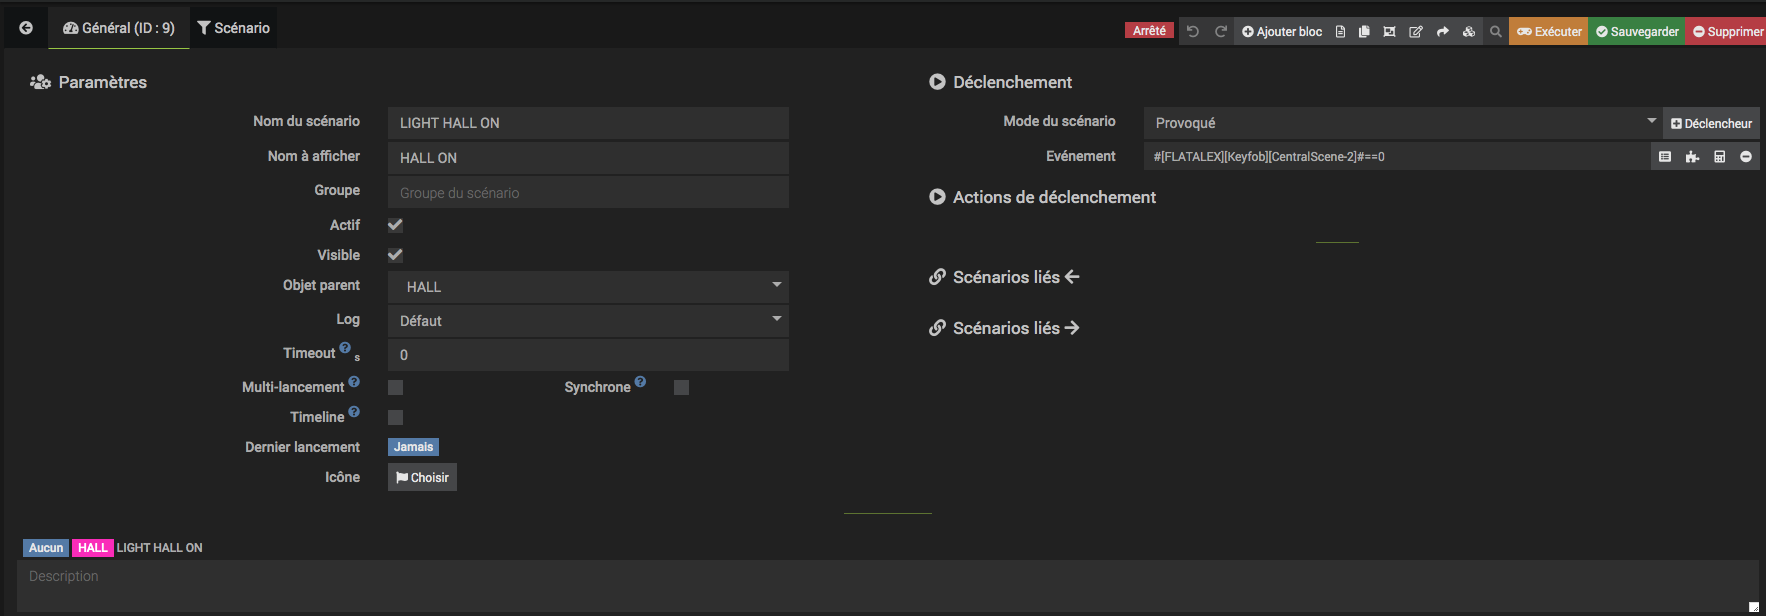Click the puzzle piece icon beside Evénement

(1692, 157)
